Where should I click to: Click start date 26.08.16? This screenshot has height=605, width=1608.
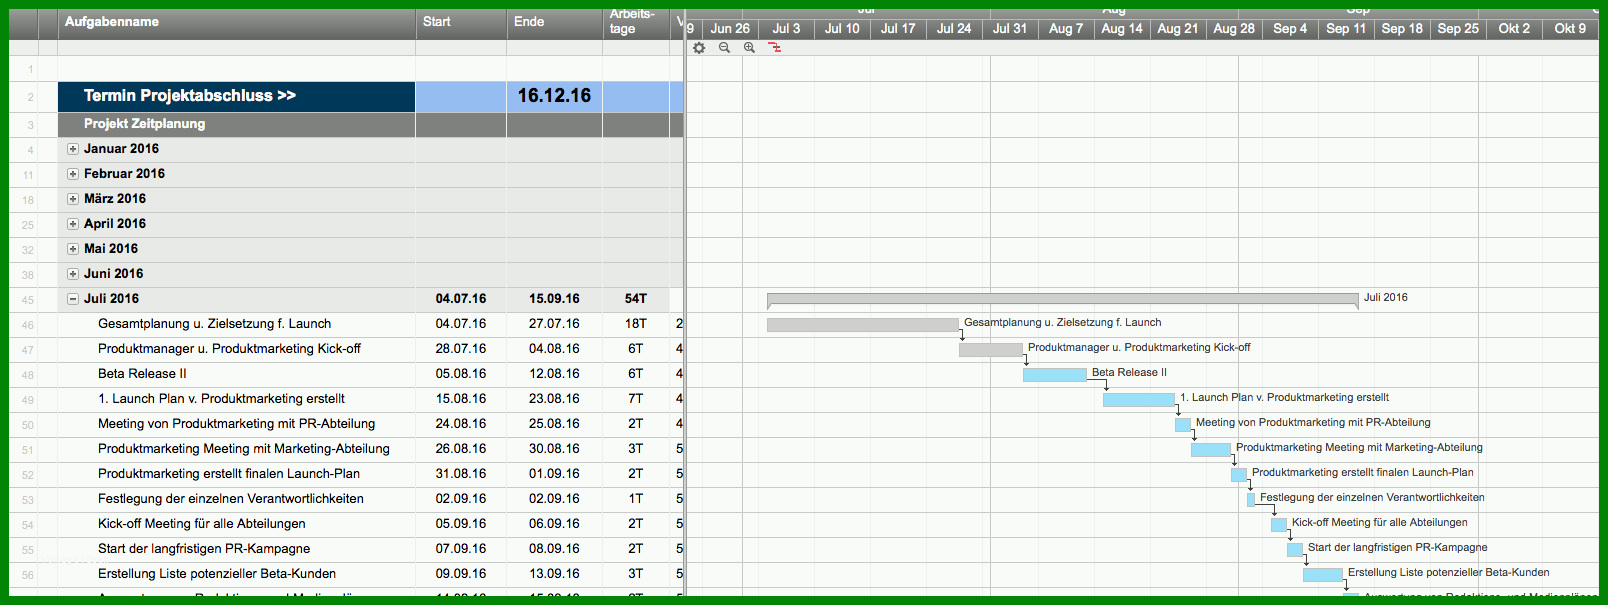461,449
